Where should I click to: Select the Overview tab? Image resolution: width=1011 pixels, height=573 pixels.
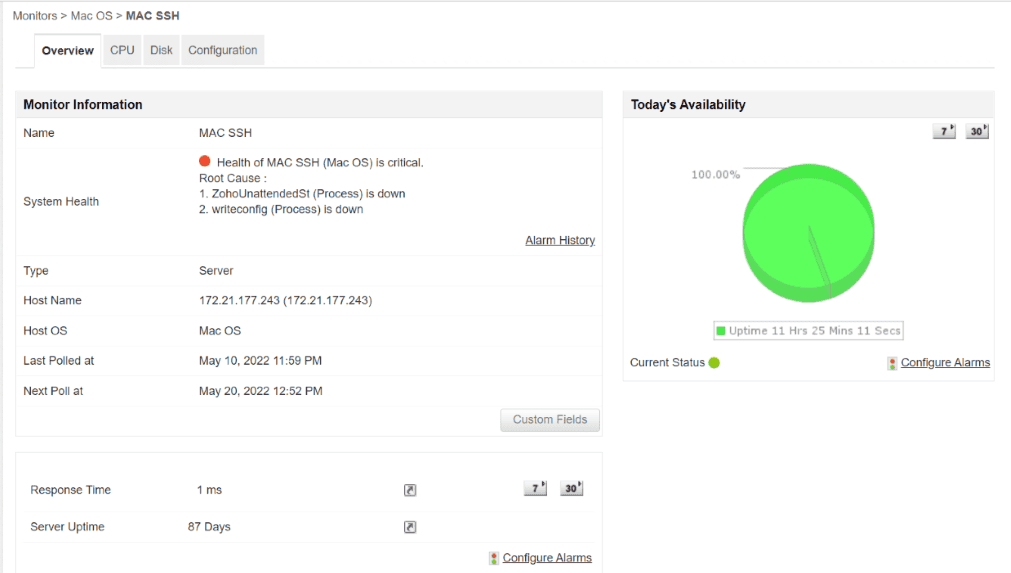(x=68, y=51)
